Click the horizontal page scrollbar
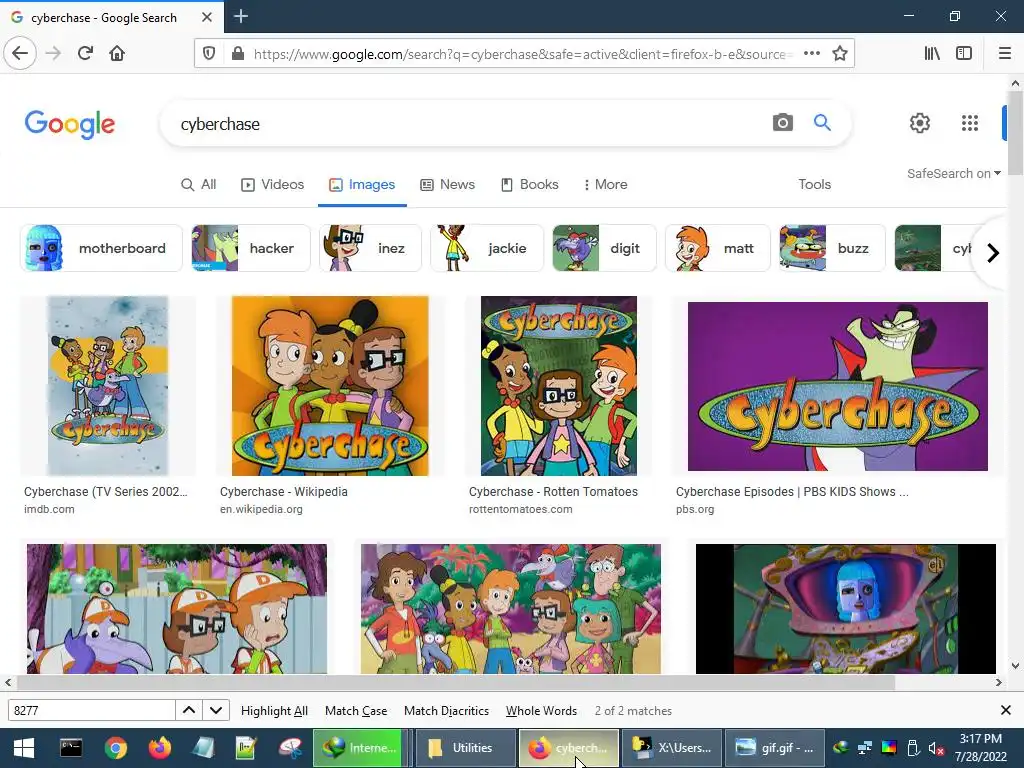Screen dimensions: 1024x768 click(x=455, y=682)
